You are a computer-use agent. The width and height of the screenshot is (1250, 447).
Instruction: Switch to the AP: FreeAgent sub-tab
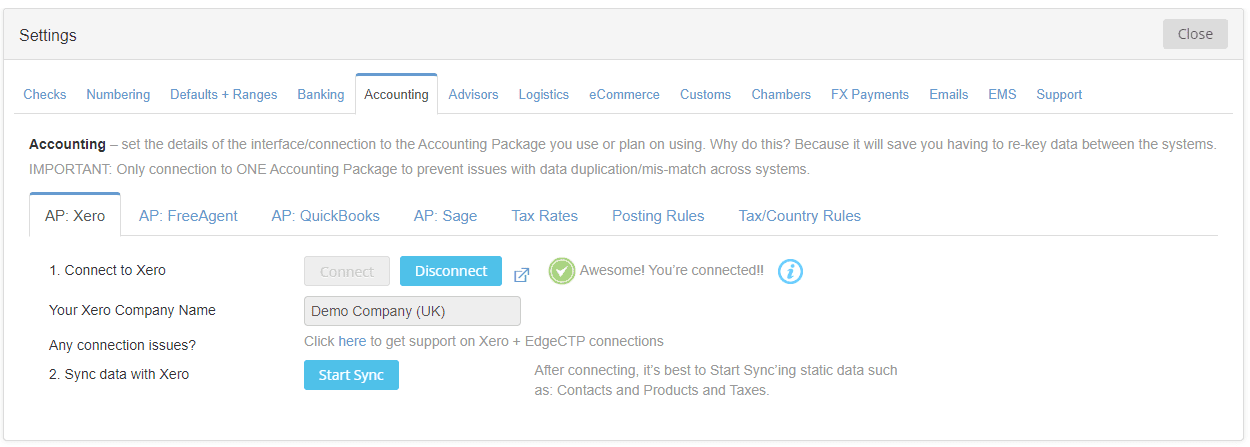point(188,215)
